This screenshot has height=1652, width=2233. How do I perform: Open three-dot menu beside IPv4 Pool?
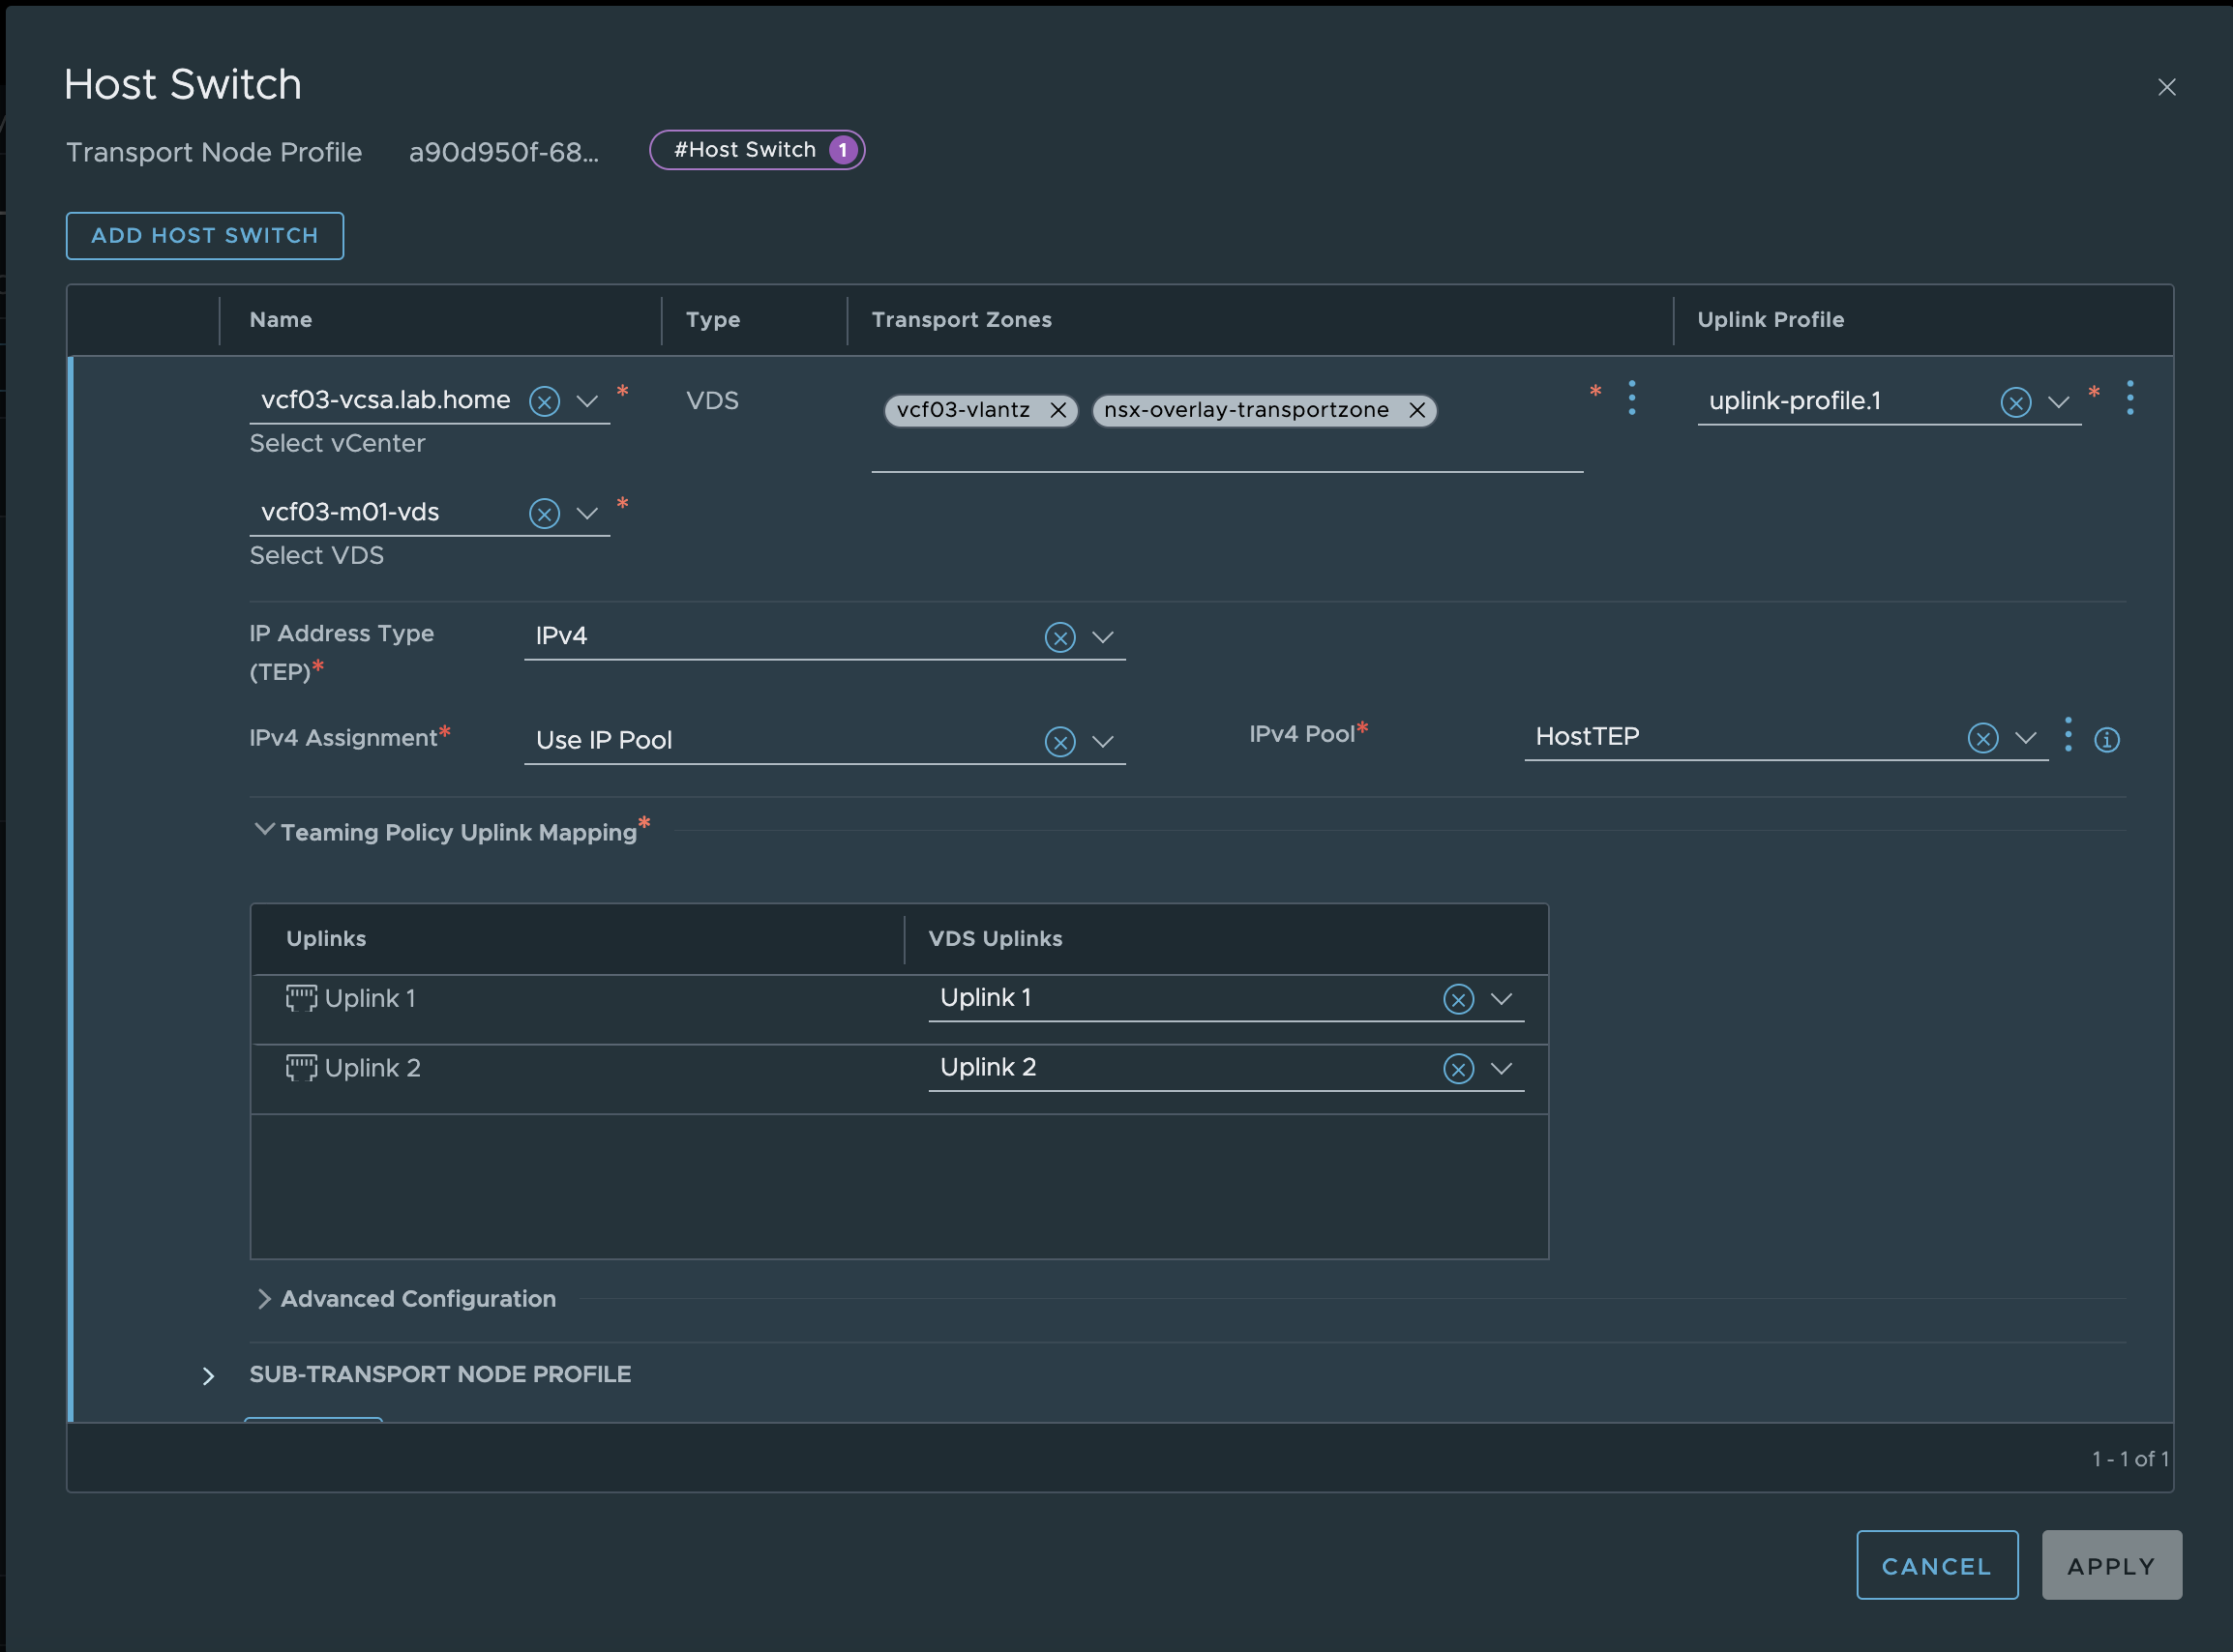coord(2068,735)
